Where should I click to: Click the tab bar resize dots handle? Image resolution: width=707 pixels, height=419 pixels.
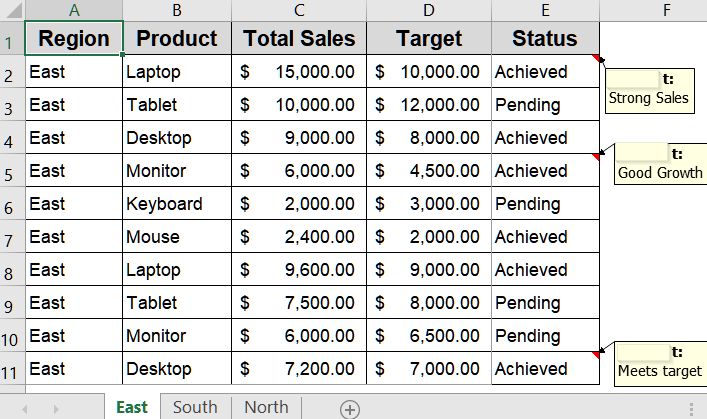point(692,409)
